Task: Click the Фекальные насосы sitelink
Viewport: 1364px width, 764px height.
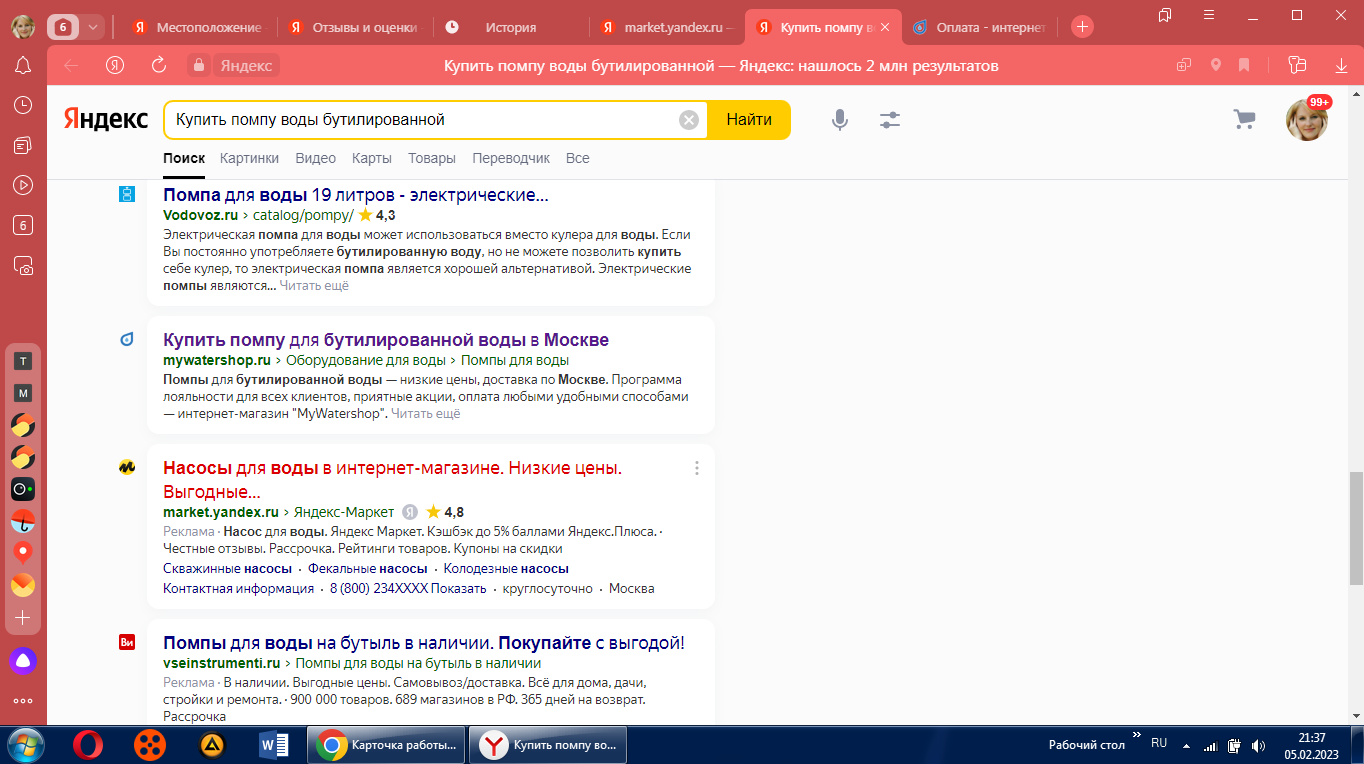Action: point(367,569)
